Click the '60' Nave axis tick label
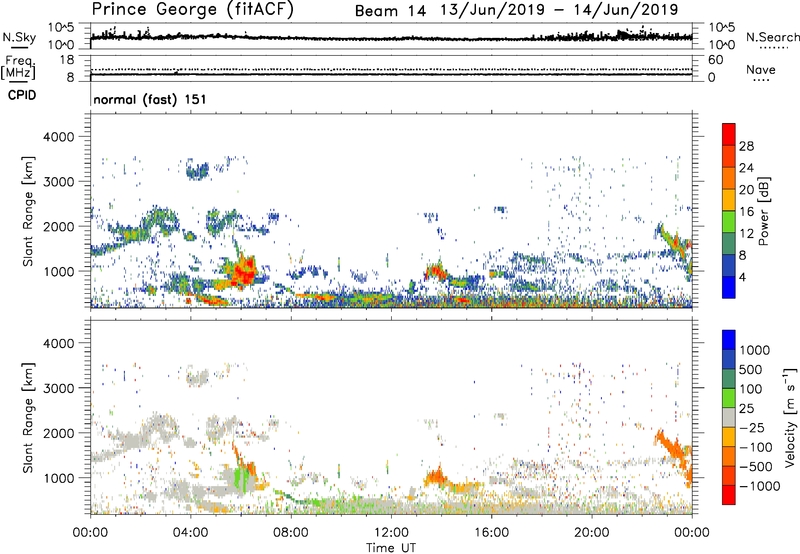This screenshot has width=800, height=554. (715, 60)
